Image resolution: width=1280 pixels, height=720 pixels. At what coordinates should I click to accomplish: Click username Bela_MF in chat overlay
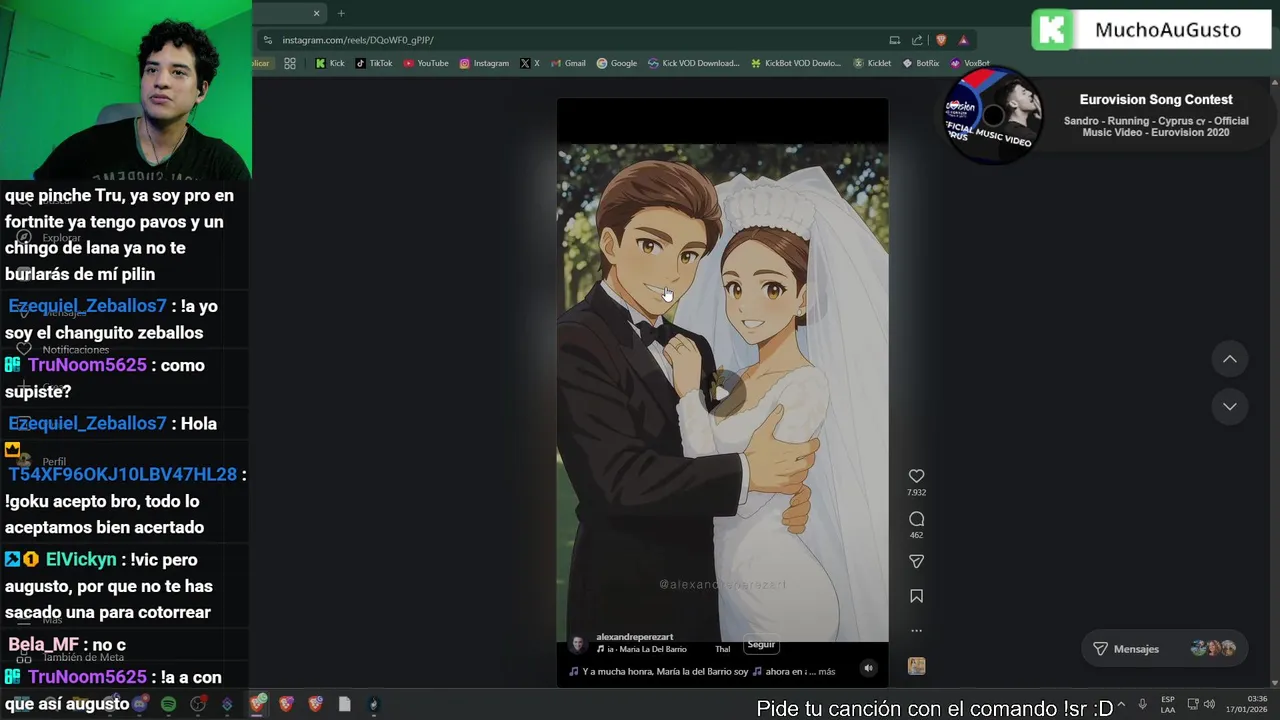[x=43, y=645]
